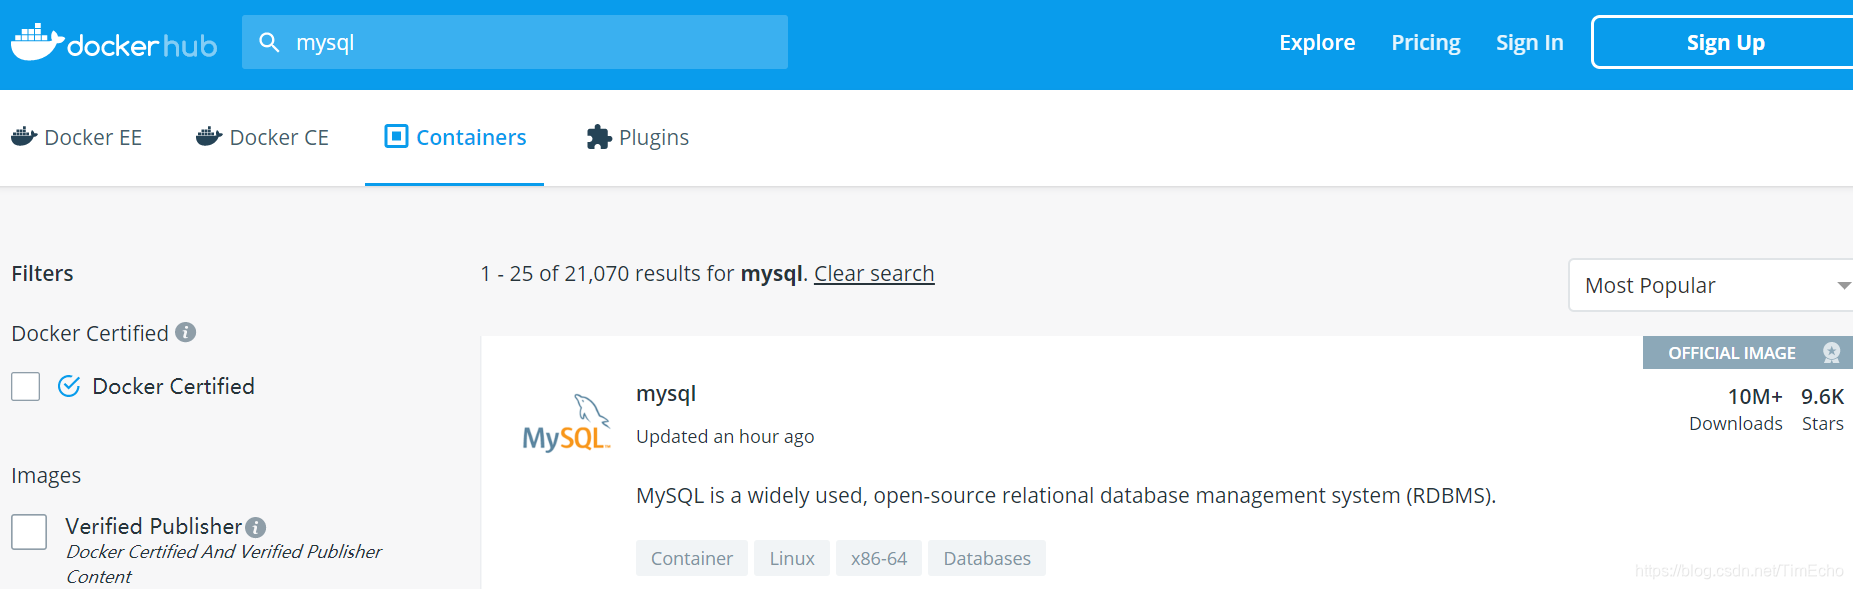Click the Plugins puzzle piece icon
Image resolution: width=1853 pixels, height=589 pixels.
click(599, 137)
